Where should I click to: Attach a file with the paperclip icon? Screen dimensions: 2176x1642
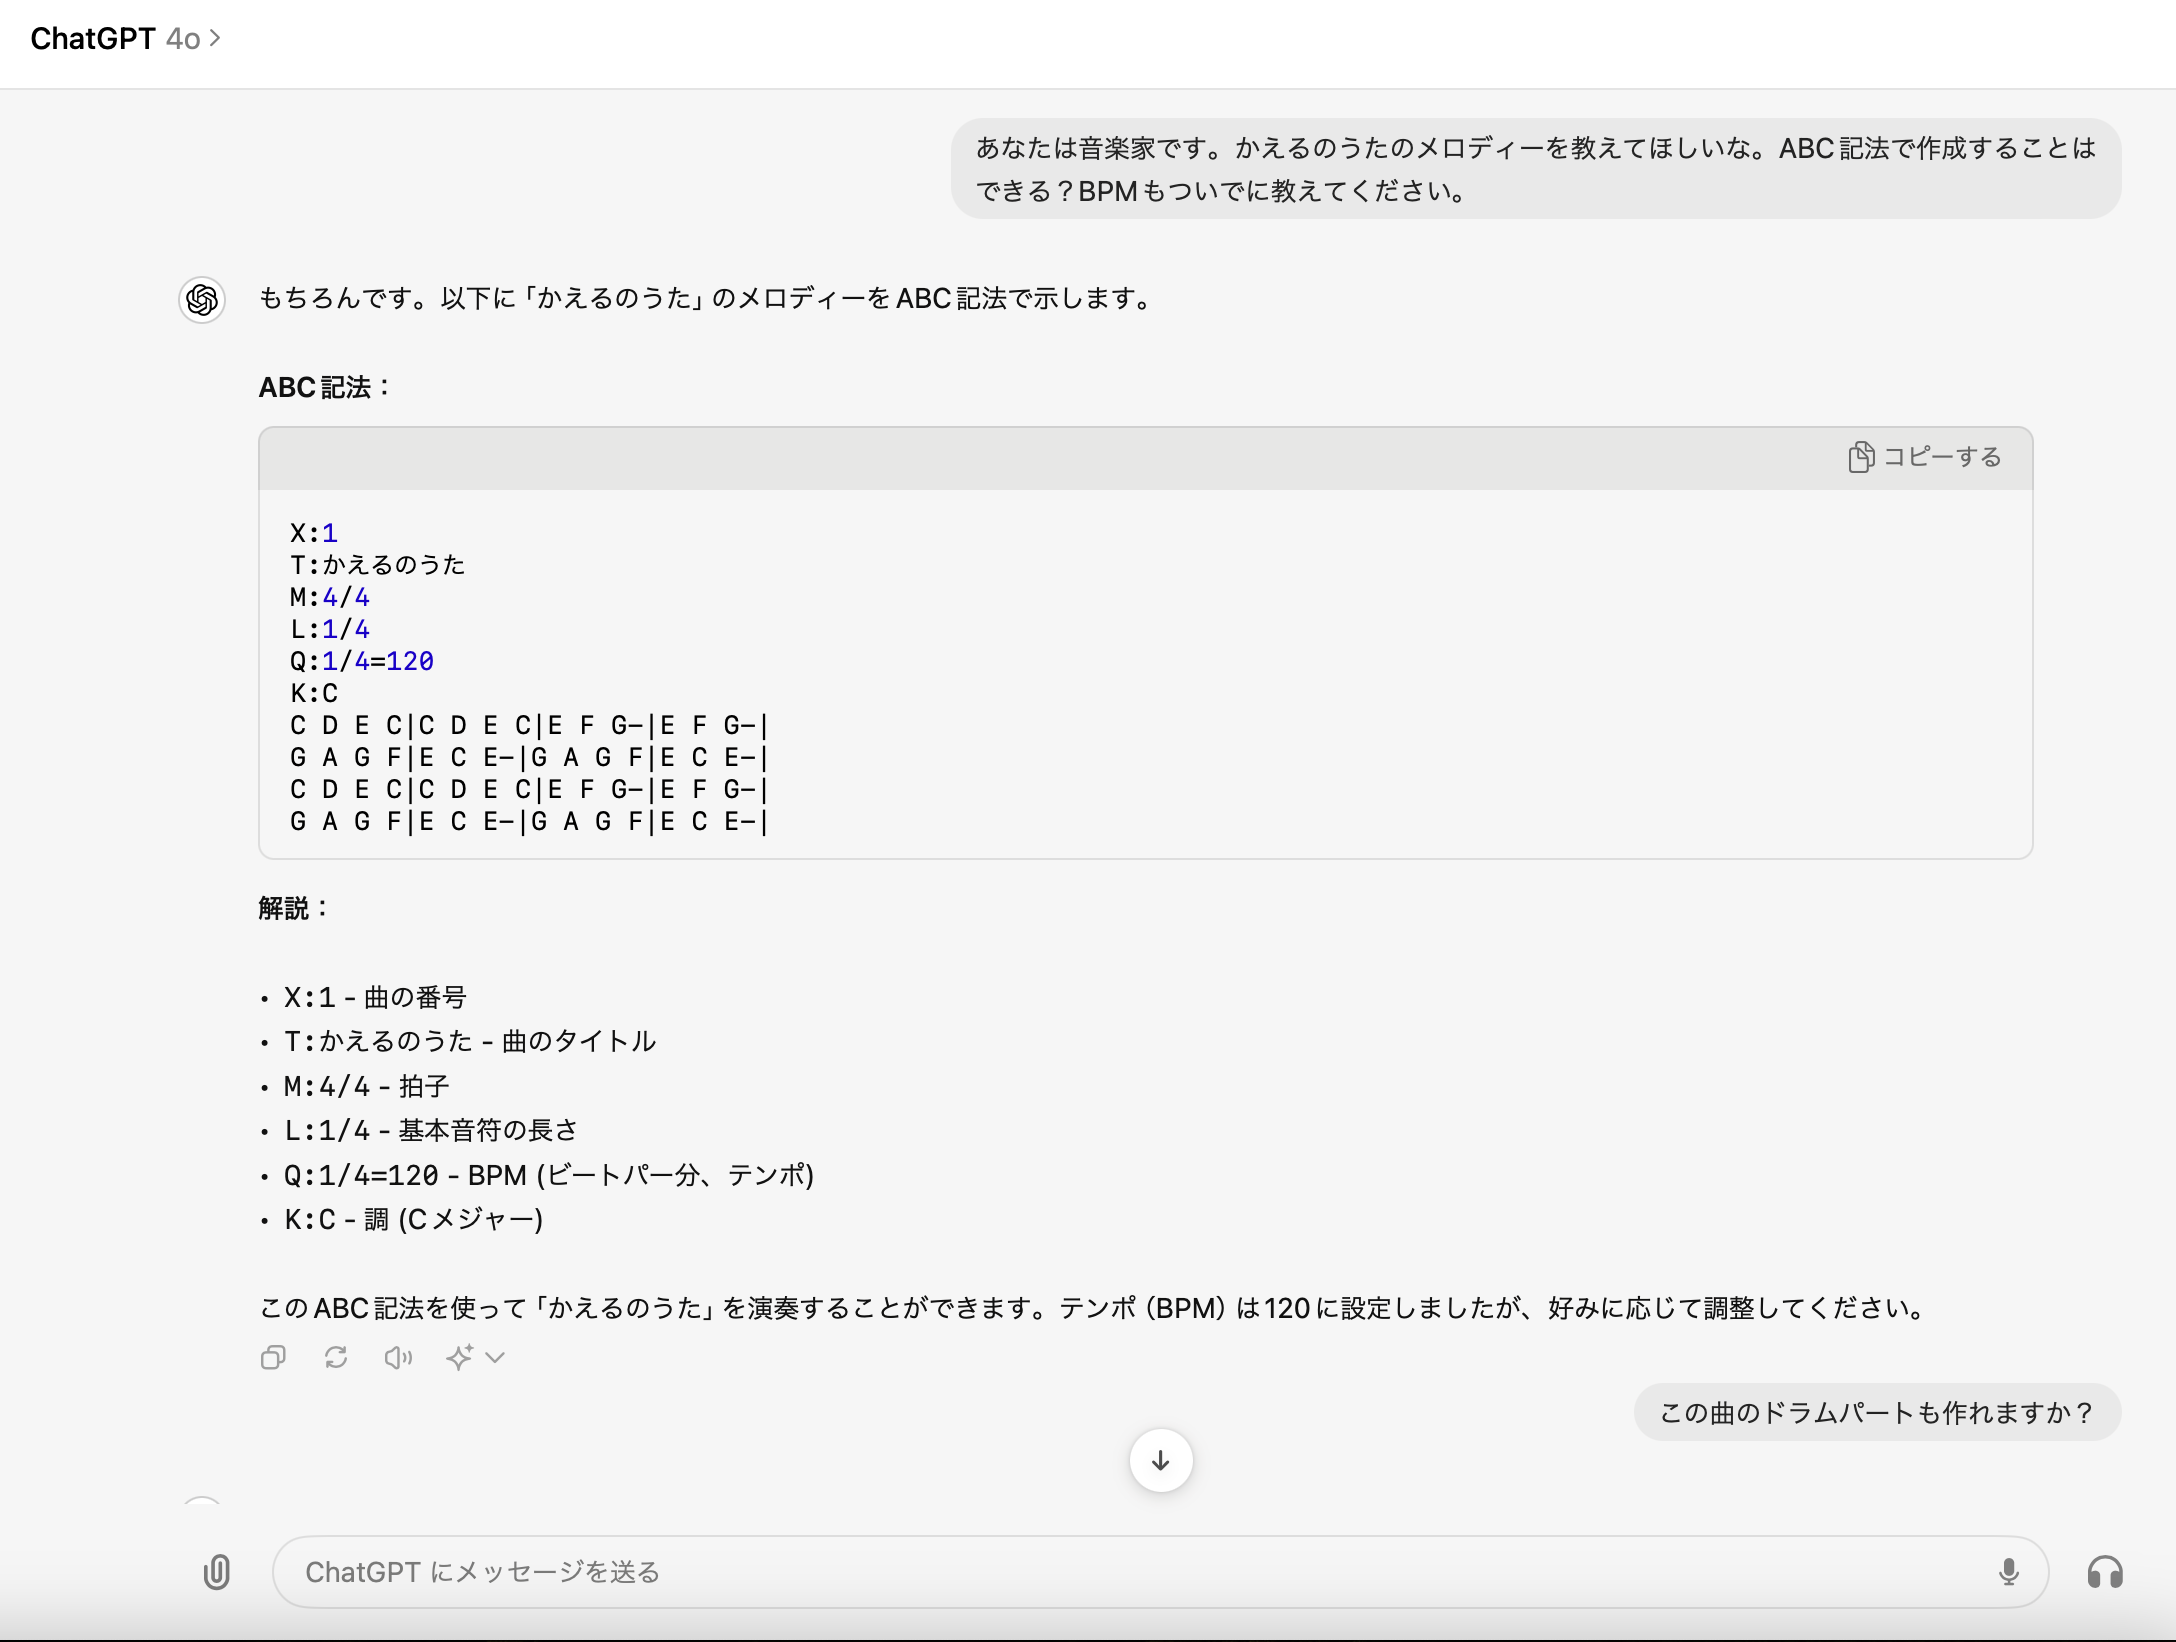[x=216, y=1572]
